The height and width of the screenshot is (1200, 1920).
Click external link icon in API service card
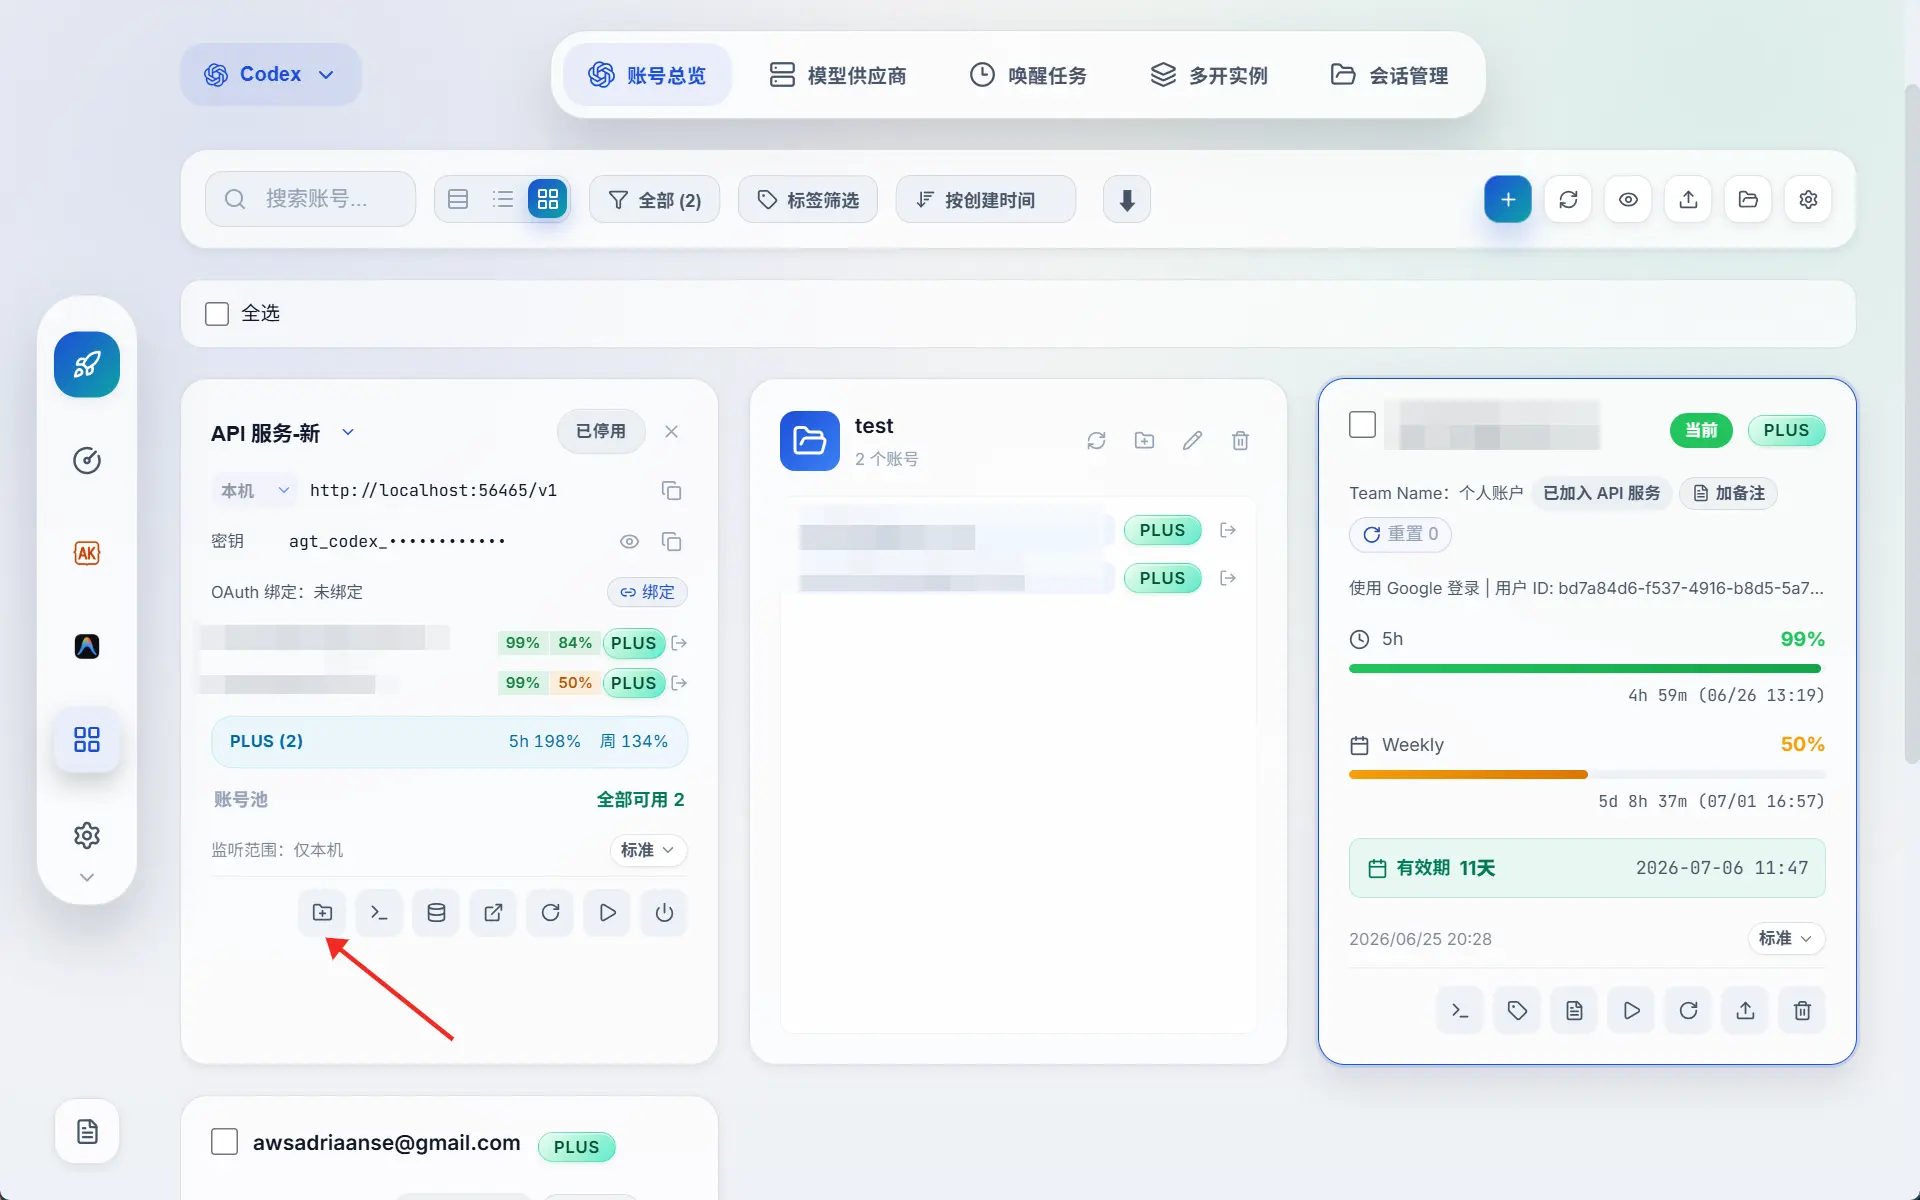tap(493, 913)
